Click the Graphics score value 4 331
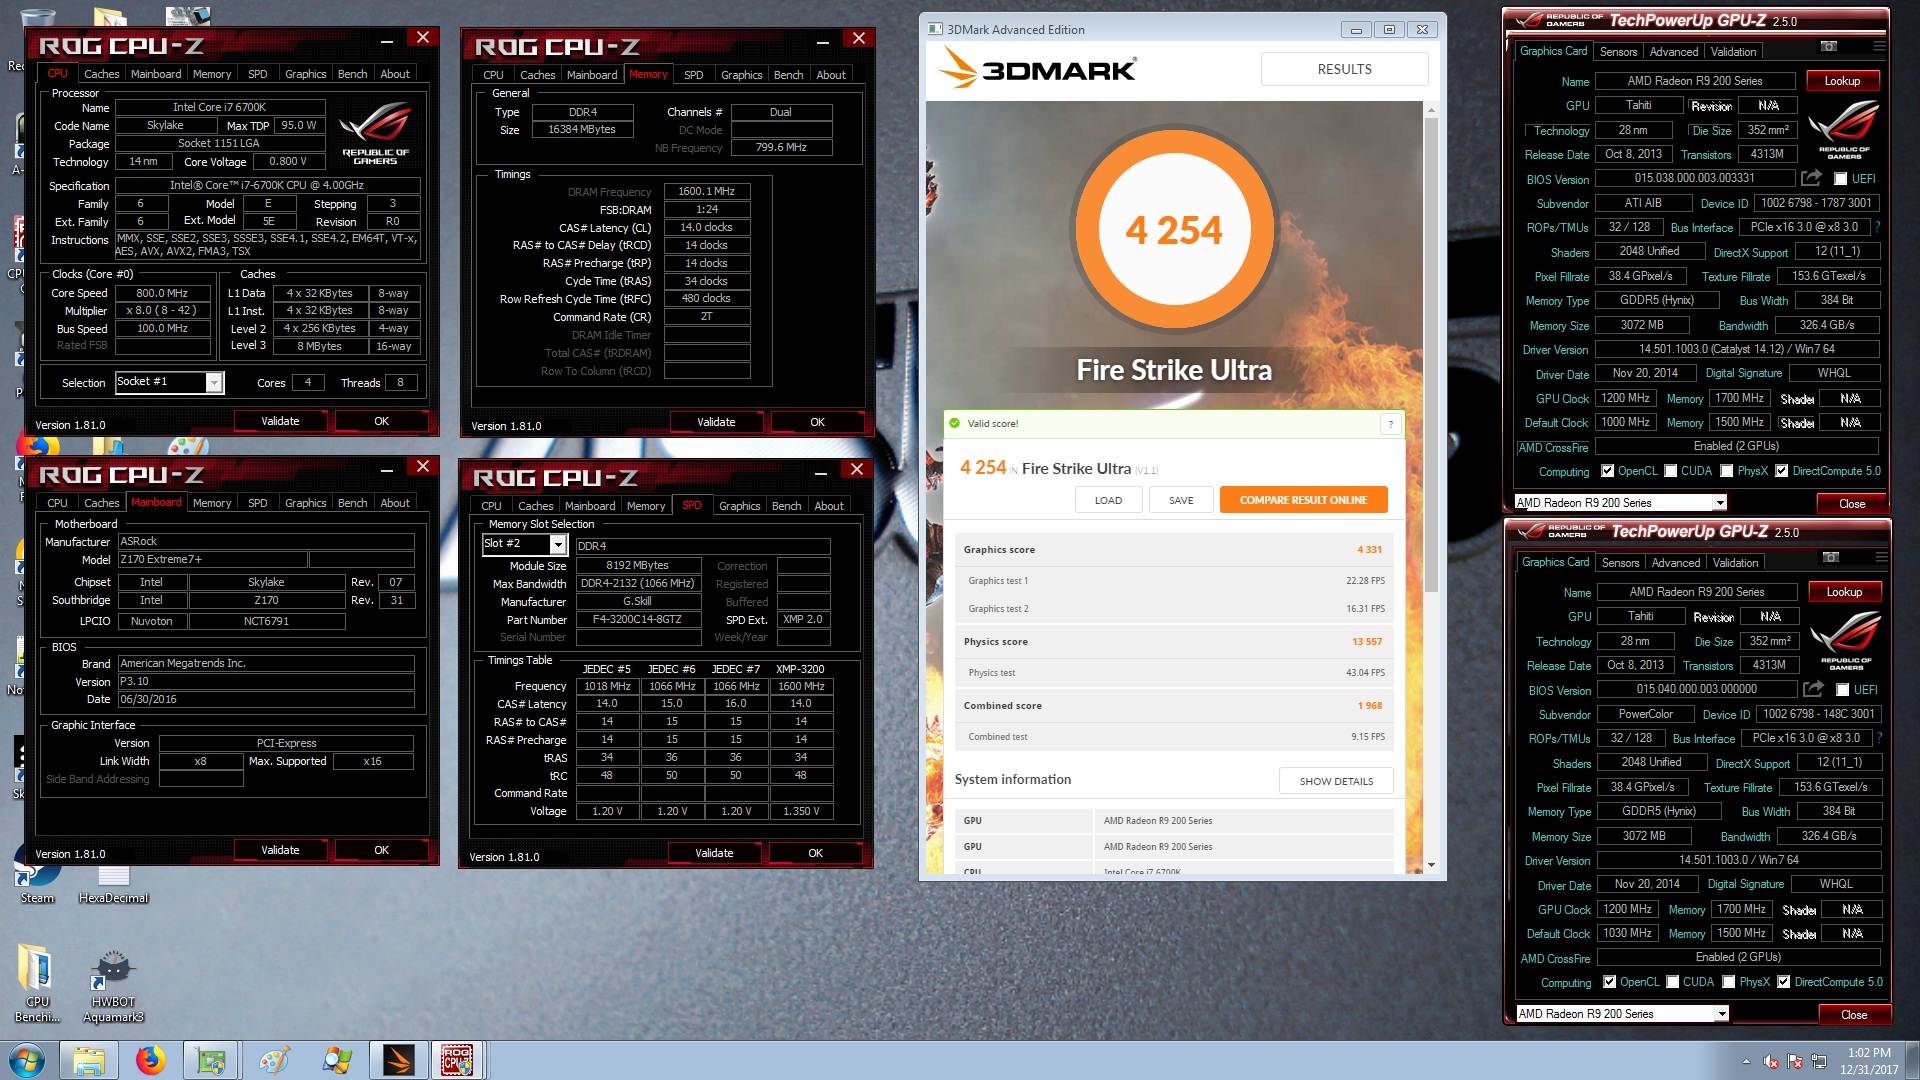This screenshot has height=1080, width=1920. pos(1369,550)
